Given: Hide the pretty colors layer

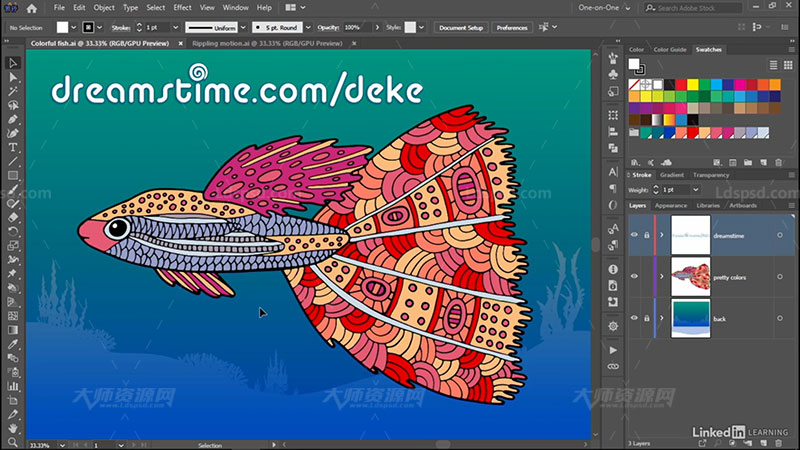Looking at the screenshot, I should click(x=634, y=277).
